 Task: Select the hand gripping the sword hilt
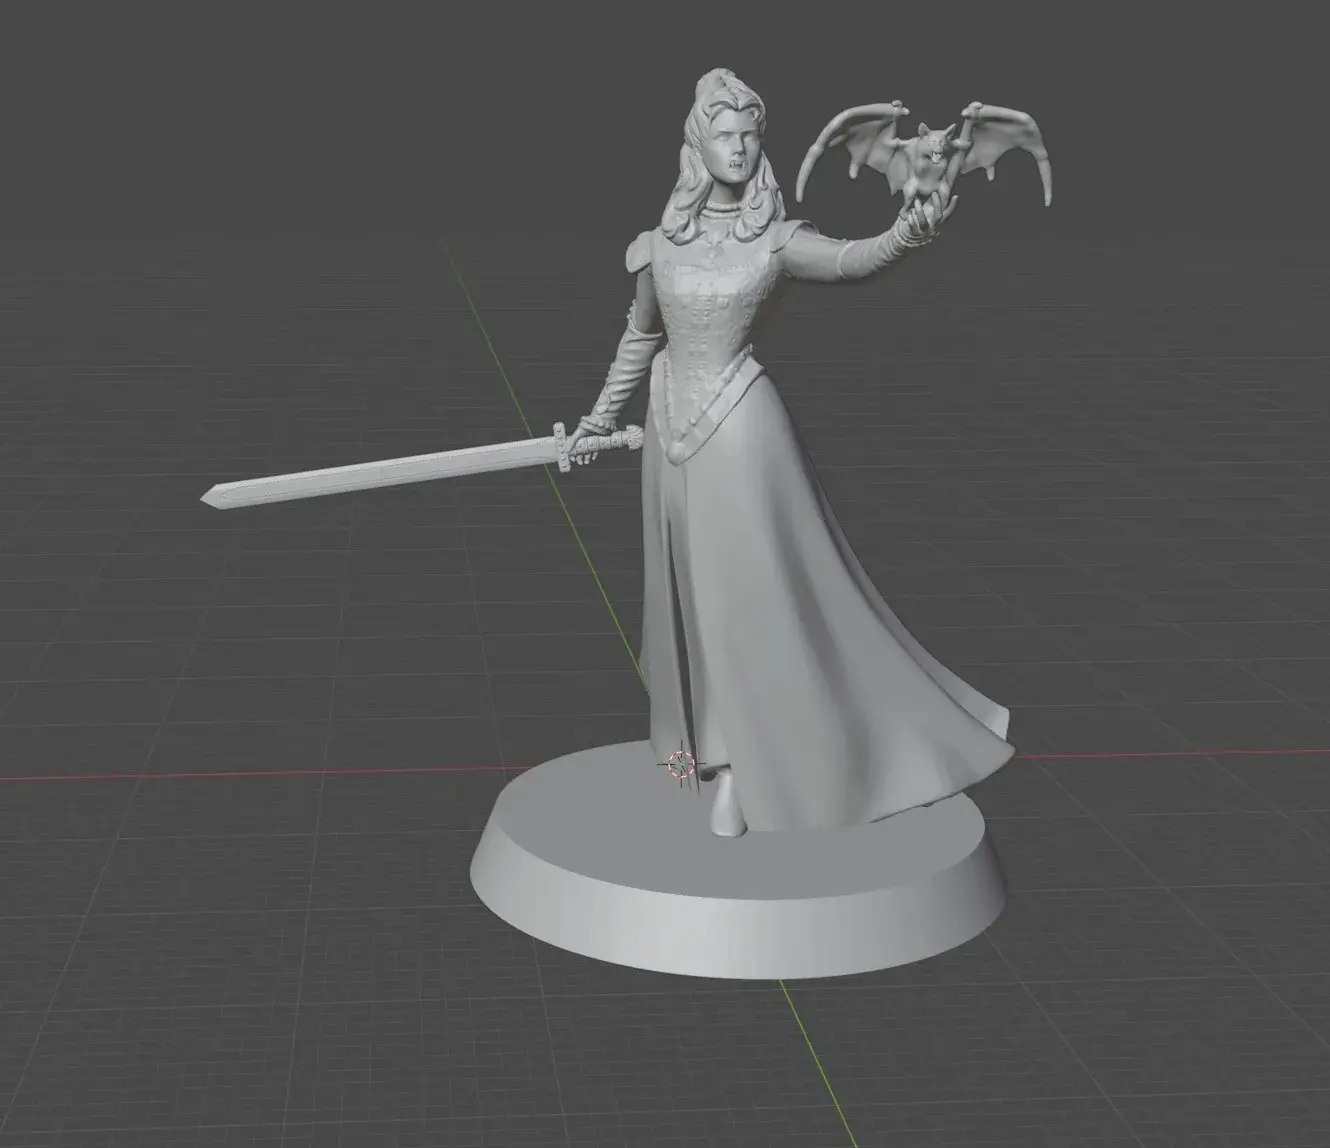coord(603,440)
